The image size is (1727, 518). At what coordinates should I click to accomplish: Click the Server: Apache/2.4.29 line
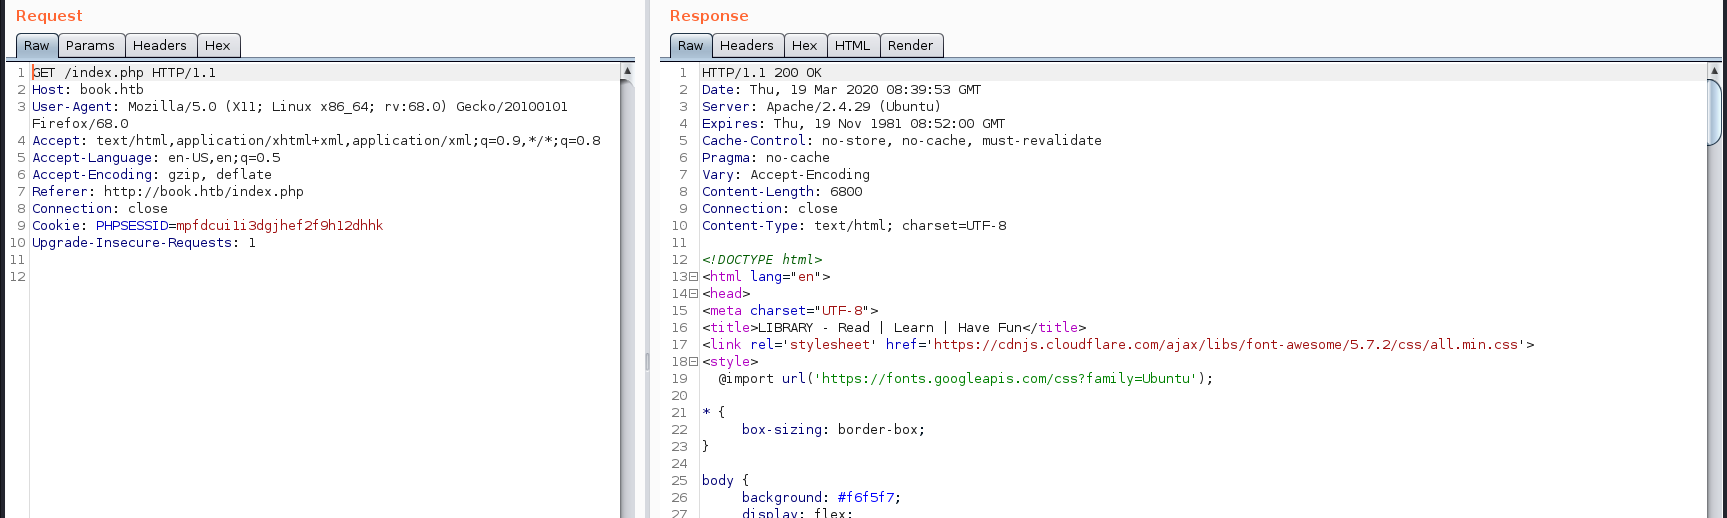[821, 107]
